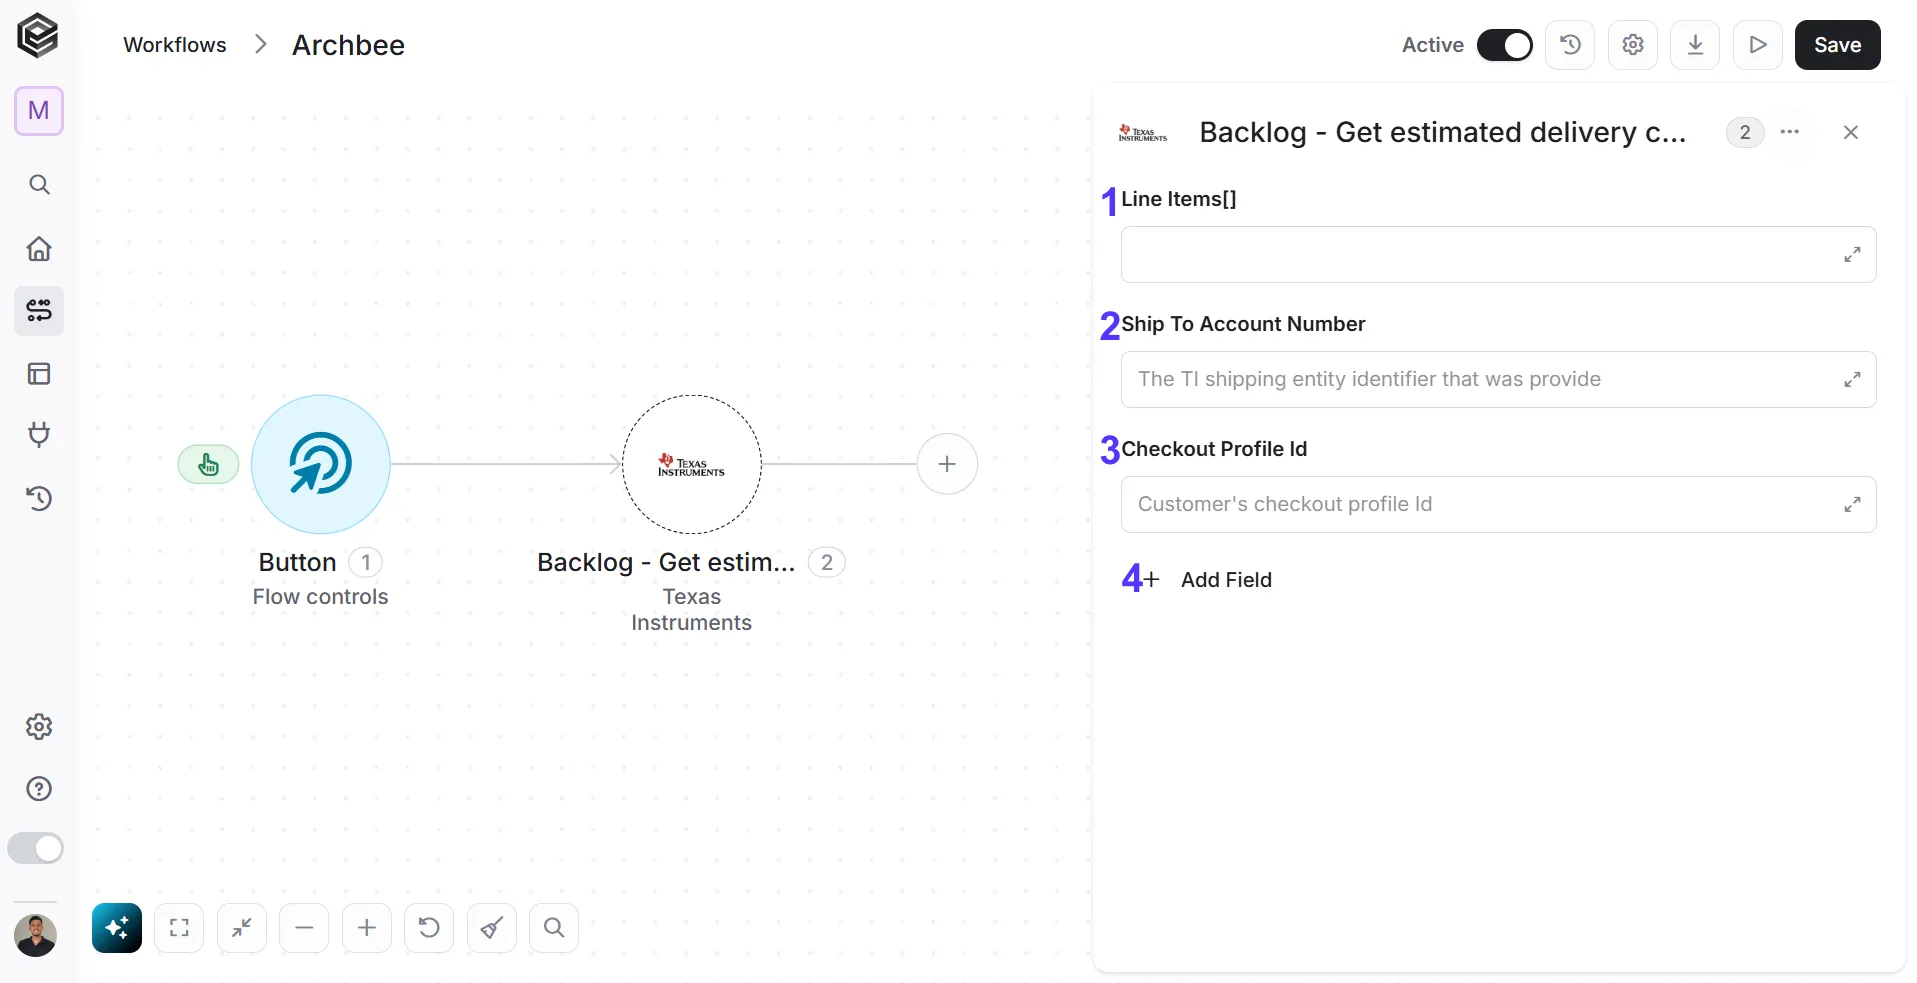This screenshot has width=1917, height=983.
Task: Open the connections plug icon in sidebar
Action: [39, 435]
